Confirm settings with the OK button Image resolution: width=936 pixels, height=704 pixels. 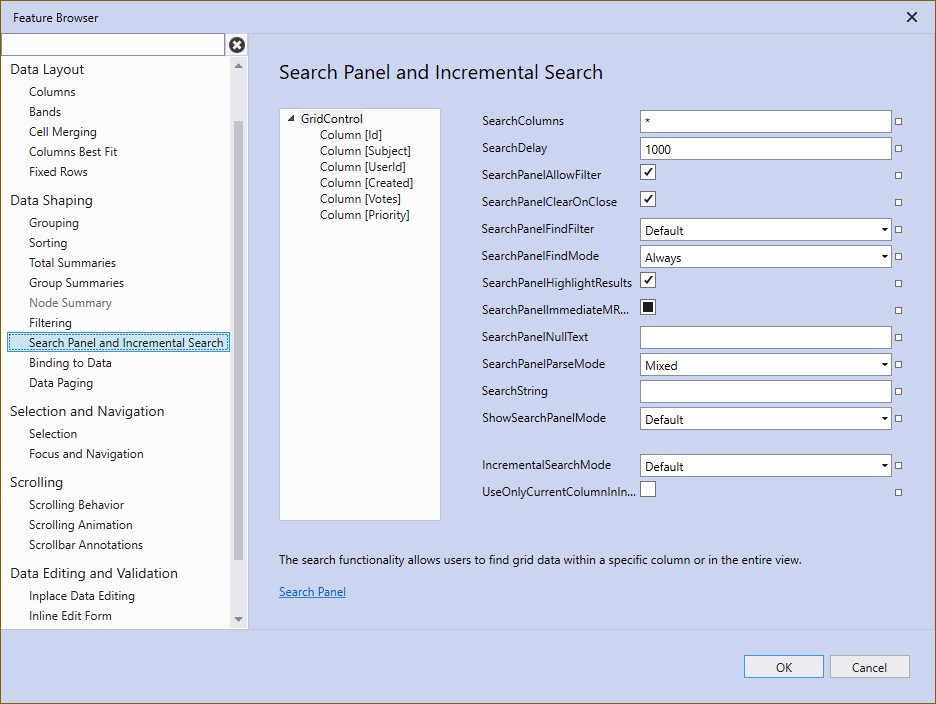(x=783, y=666)
